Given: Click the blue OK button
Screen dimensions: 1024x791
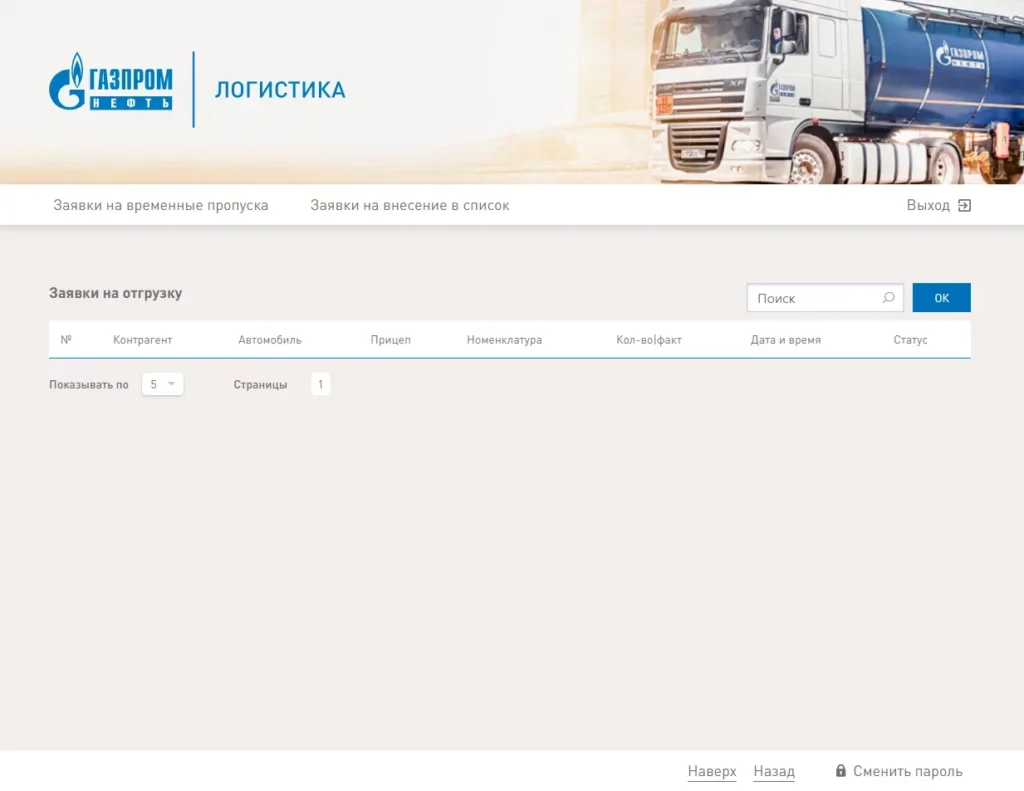Looking at the screenshot, I should (941, 298).
